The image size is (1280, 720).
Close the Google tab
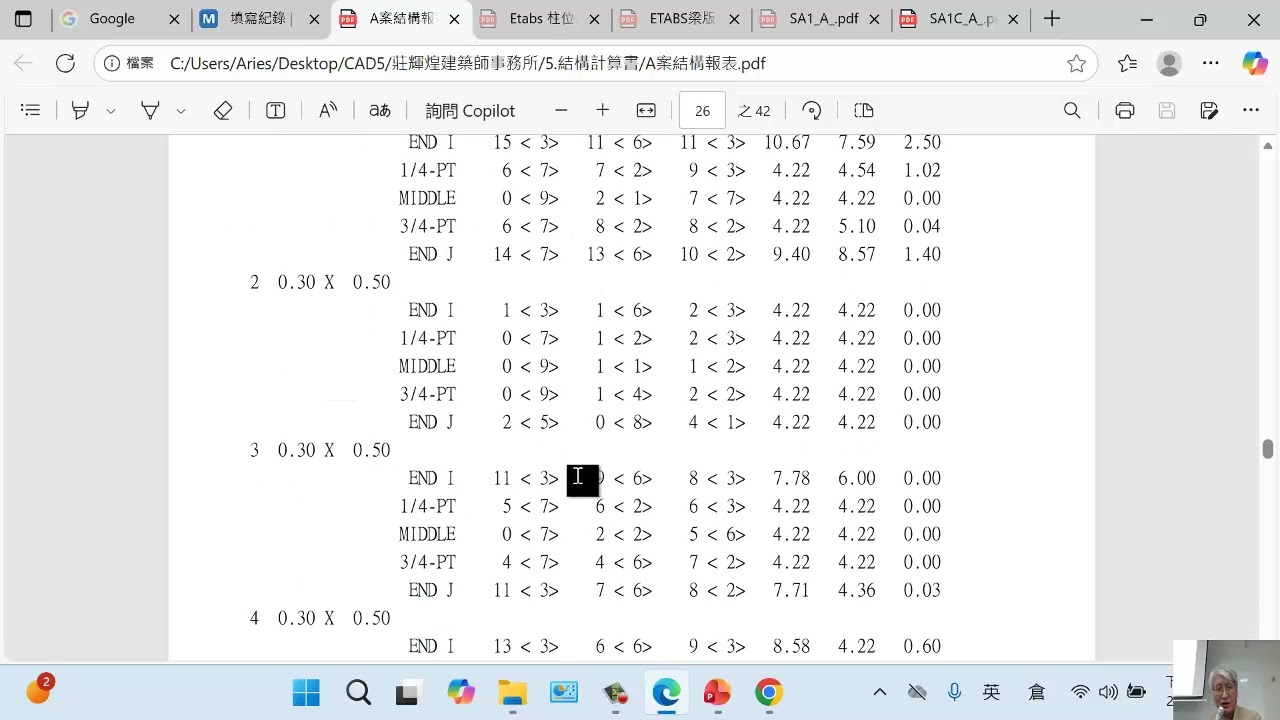pos(174,19)
